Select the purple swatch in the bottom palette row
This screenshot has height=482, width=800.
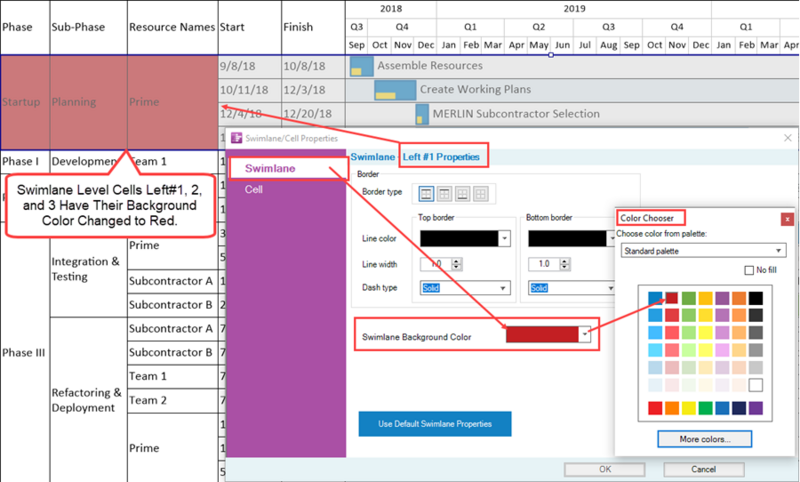coord(756,408)
